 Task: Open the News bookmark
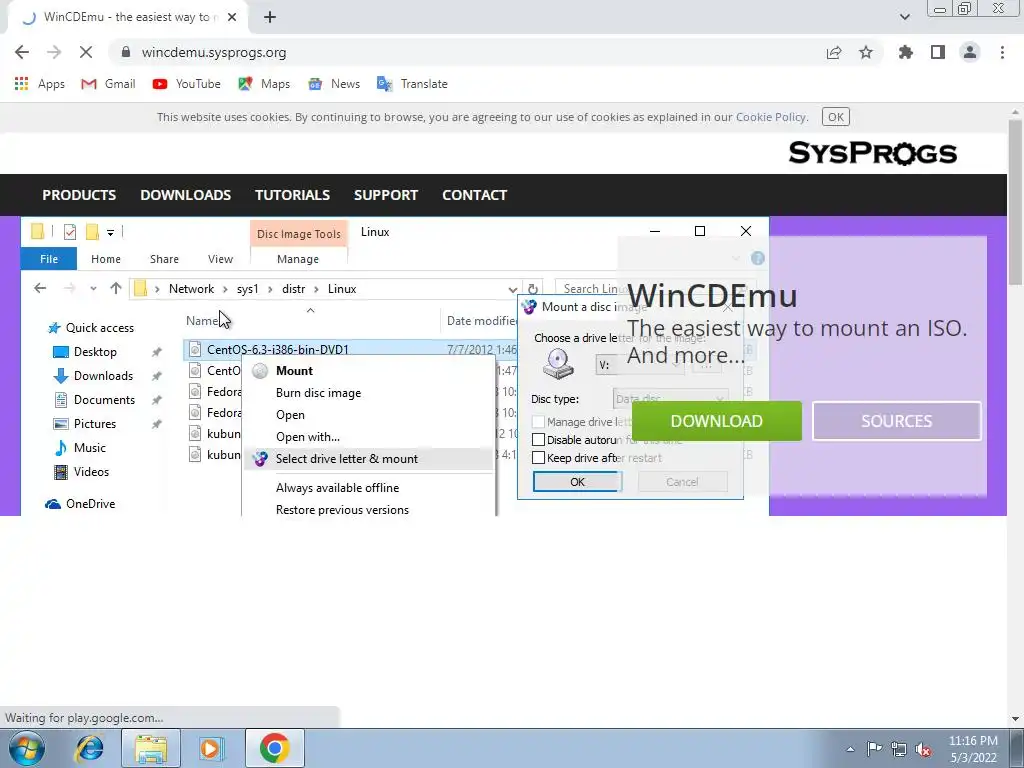tap(334, 84)
